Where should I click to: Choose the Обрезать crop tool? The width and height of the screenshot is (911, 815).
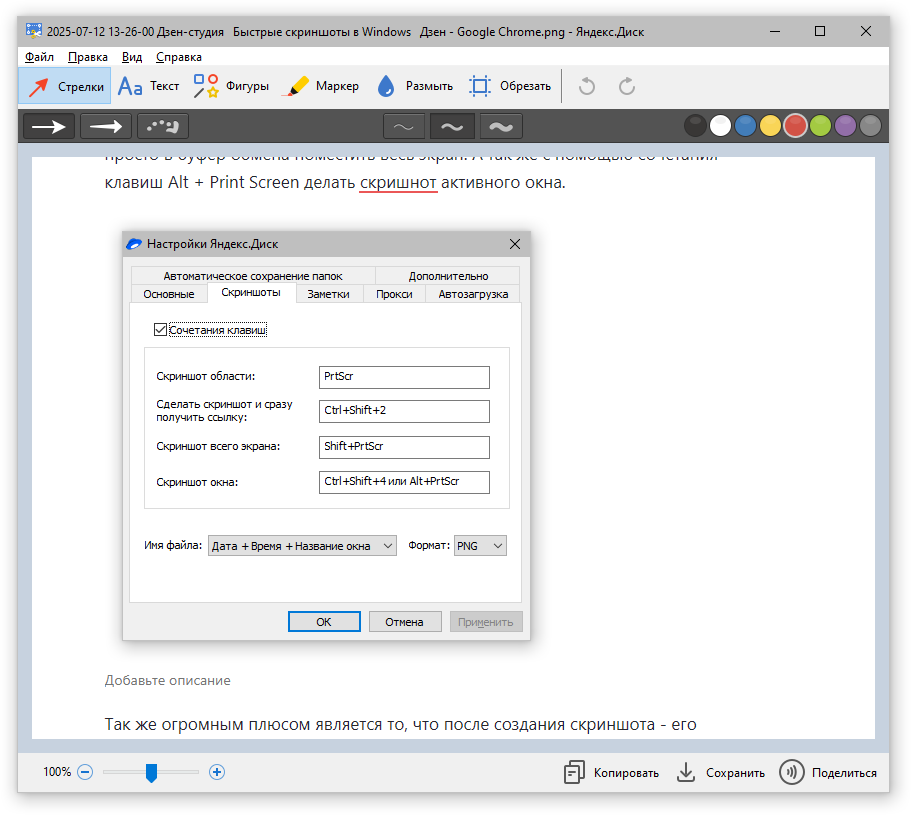[510, 86]
